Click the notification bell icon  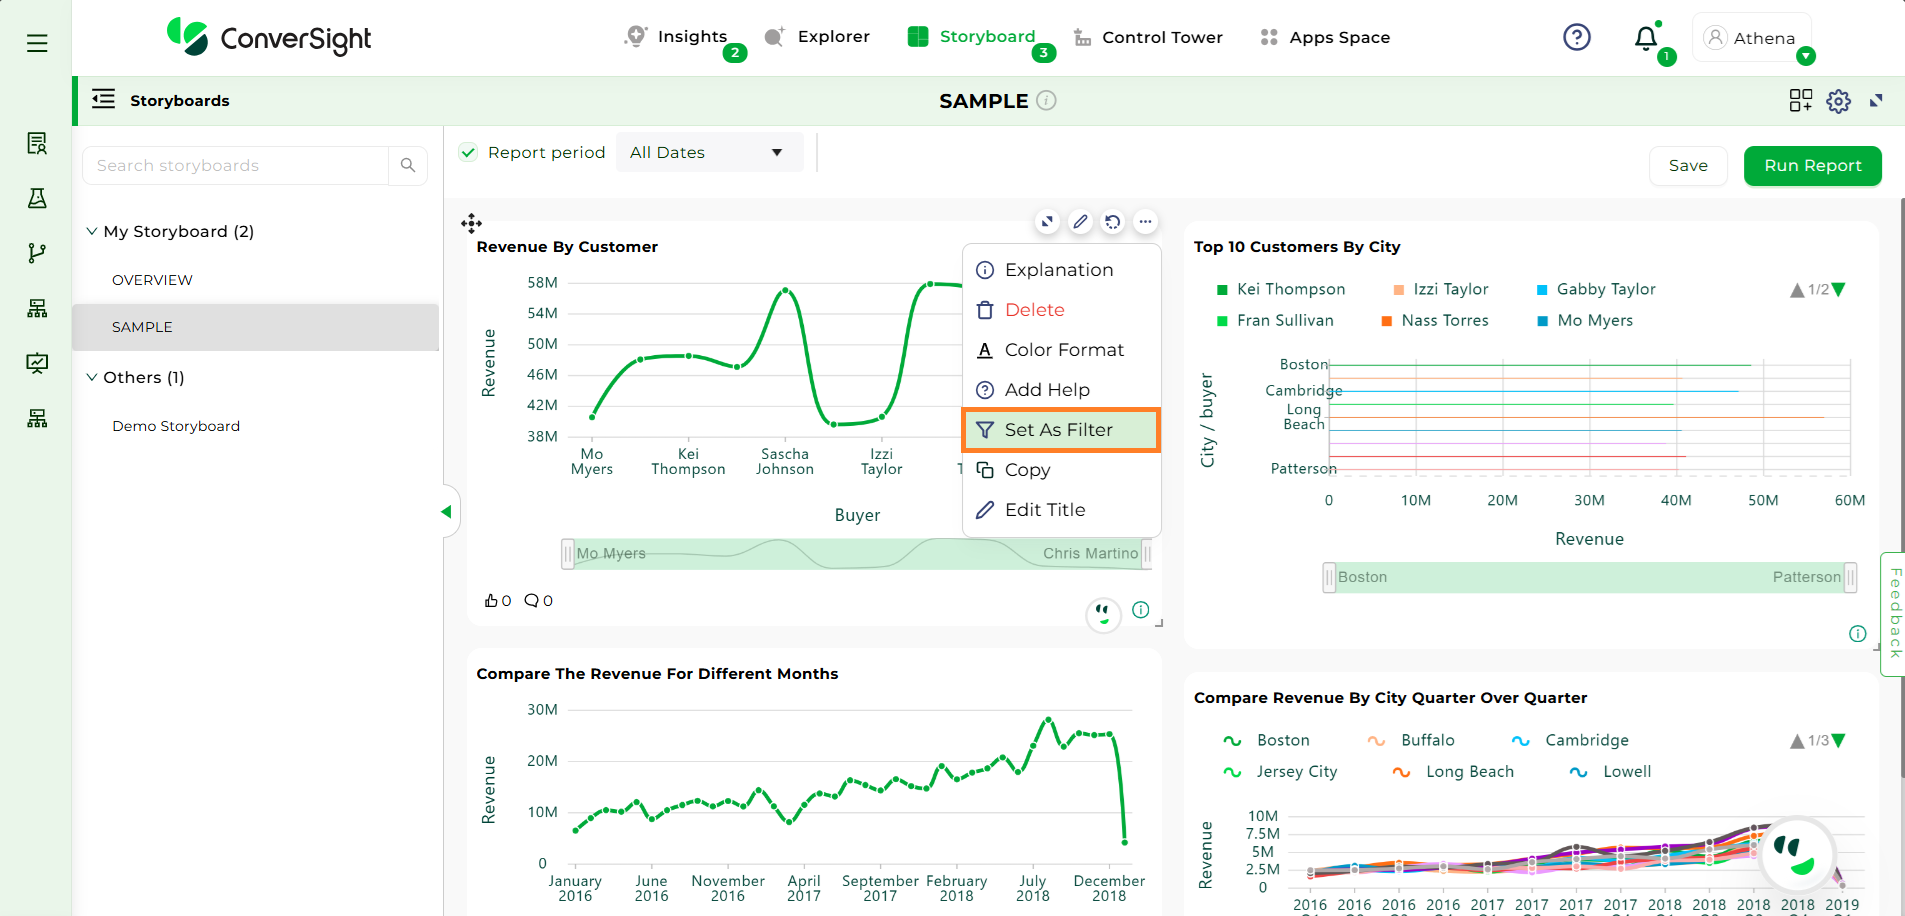tap(1645, 38)
